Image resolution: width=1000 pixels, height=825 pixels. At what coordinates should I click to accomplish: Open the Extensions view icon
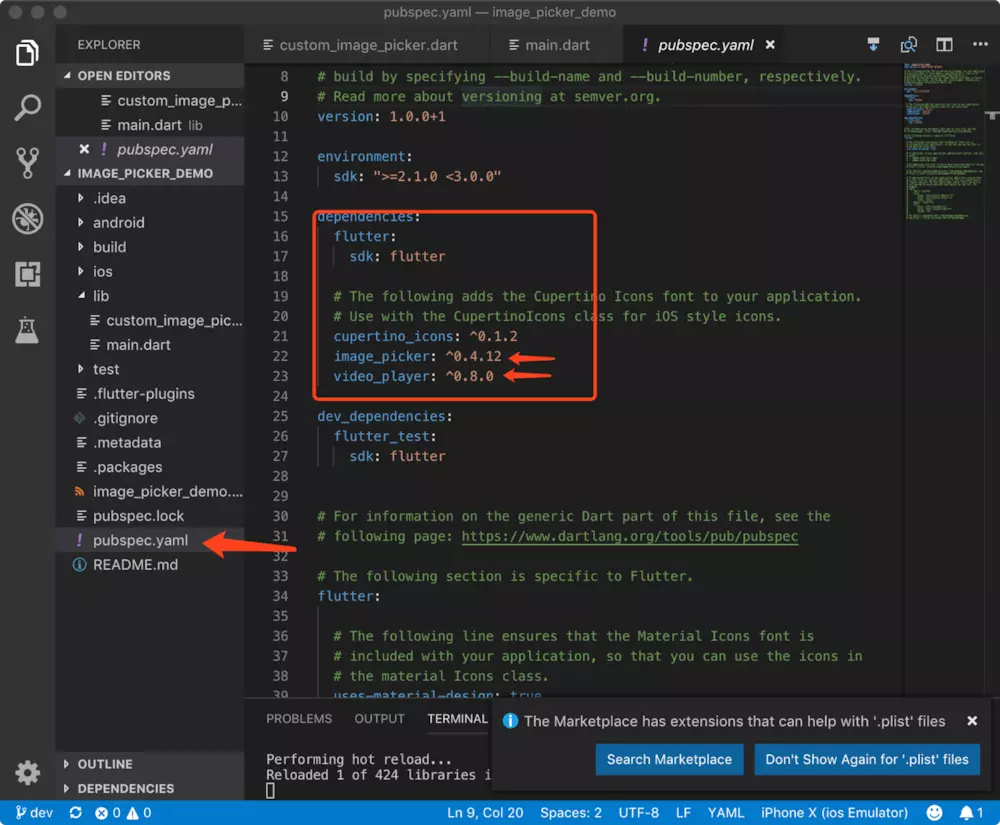click(28, 274)
